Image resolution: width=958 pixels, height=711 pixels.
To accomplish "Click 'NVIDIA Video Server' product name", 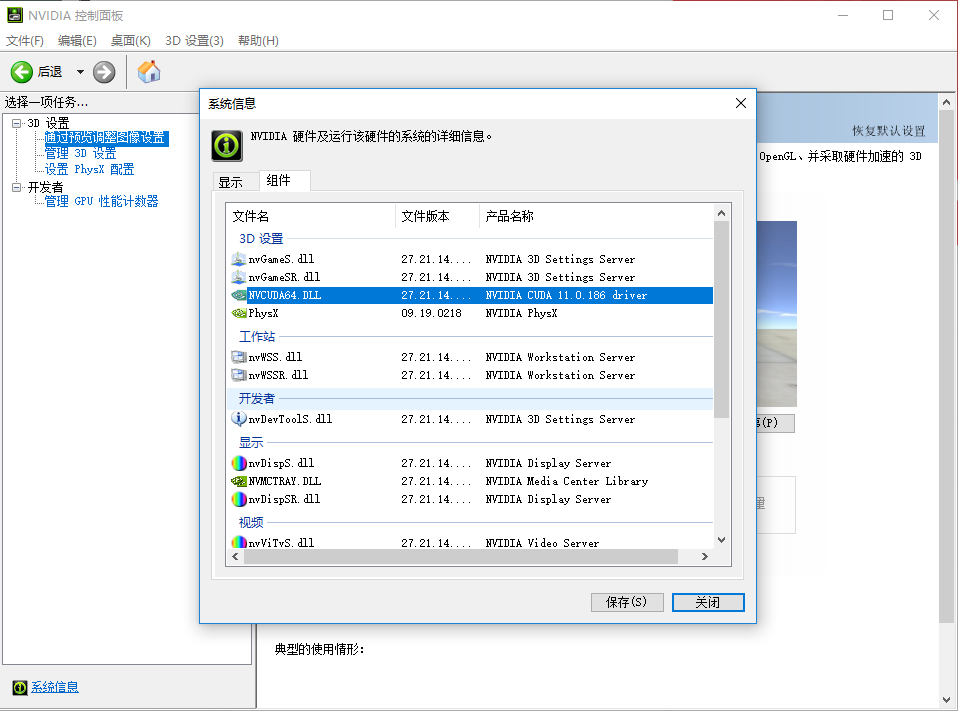I will (542, 543).
